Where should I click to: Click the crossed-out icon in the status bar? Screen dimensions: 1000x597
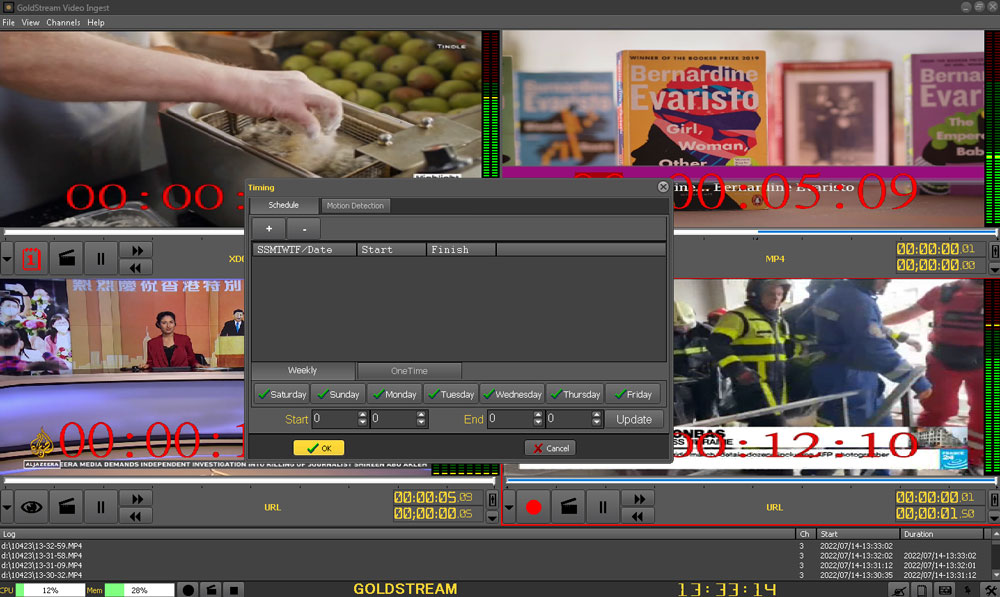click(899, 591)
